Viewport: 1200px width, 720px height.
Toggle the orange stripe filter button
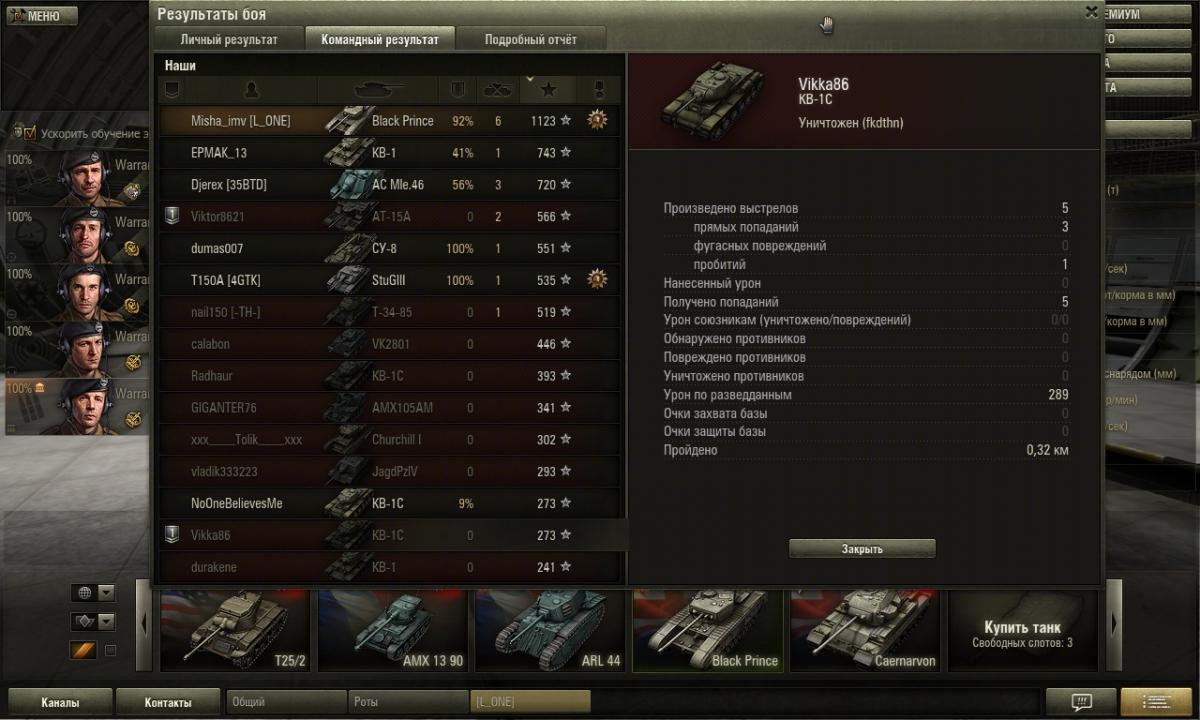[83, 651]
